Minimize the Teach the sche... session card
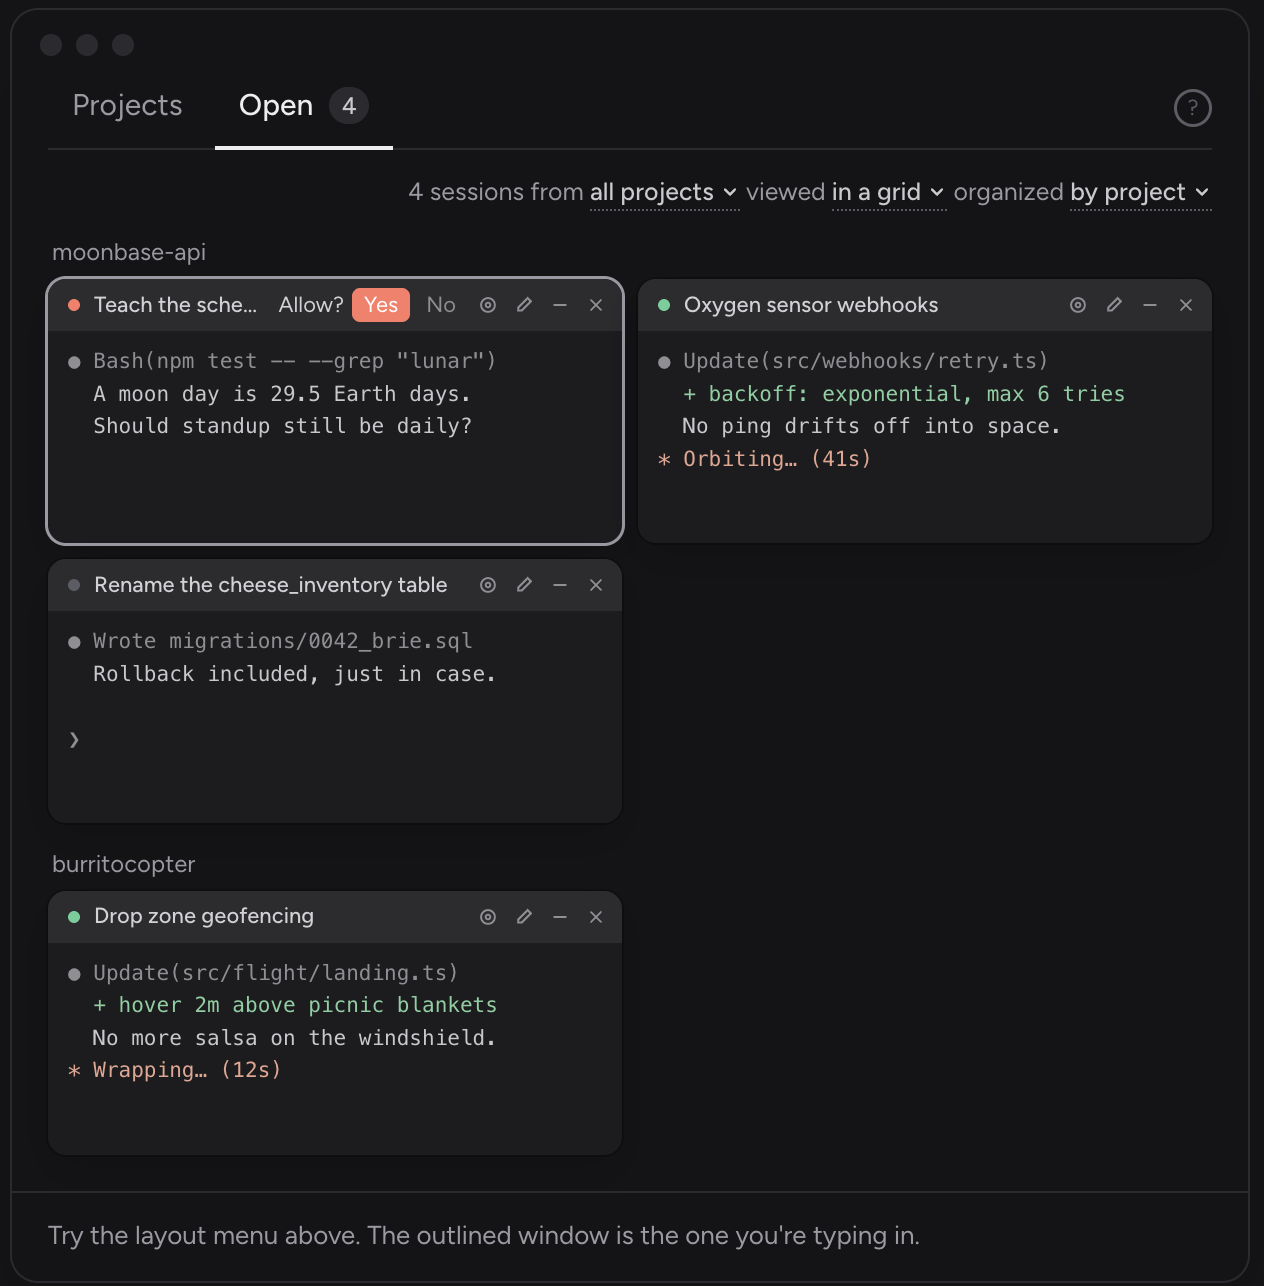1264x1286 pixels. coord(560,305)
